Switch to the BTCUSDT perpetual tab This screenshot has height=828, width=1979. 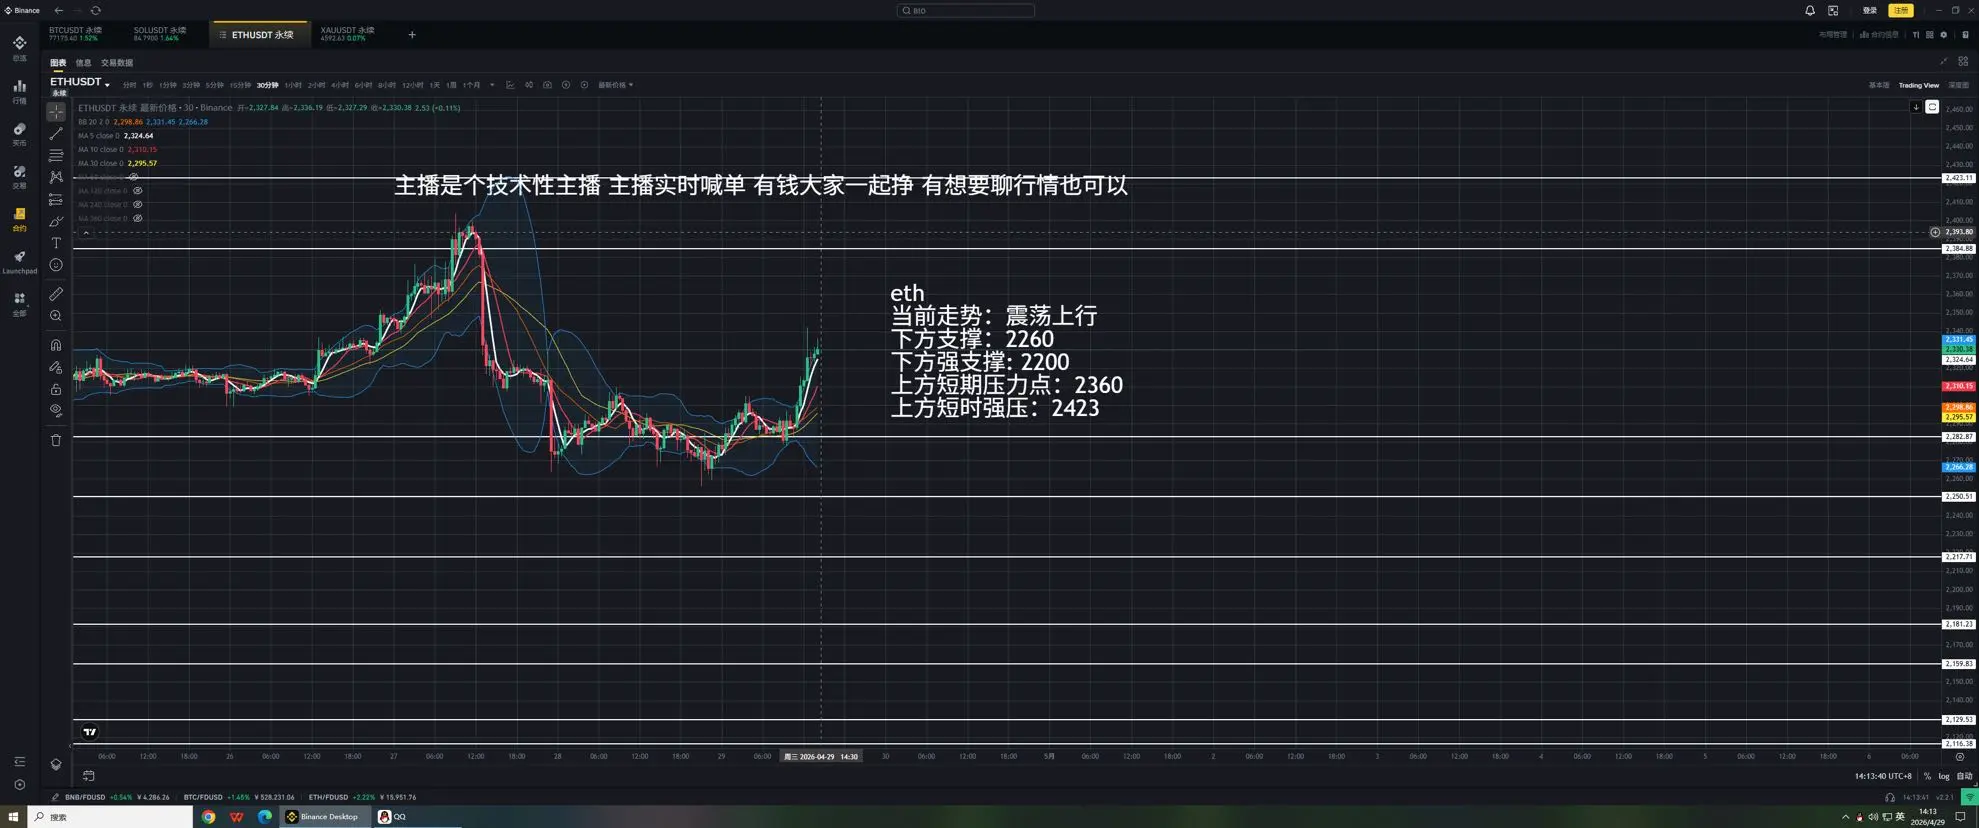(x=75, y=34)
